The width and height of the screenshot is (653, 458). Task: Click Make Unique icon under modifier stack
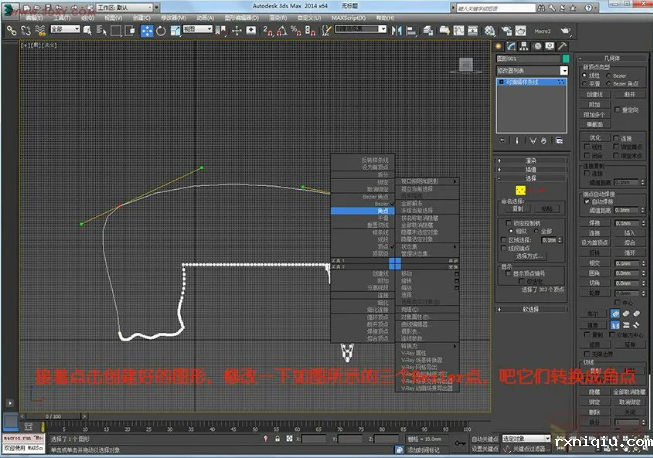pyautogui.click(x=533, y=141)
